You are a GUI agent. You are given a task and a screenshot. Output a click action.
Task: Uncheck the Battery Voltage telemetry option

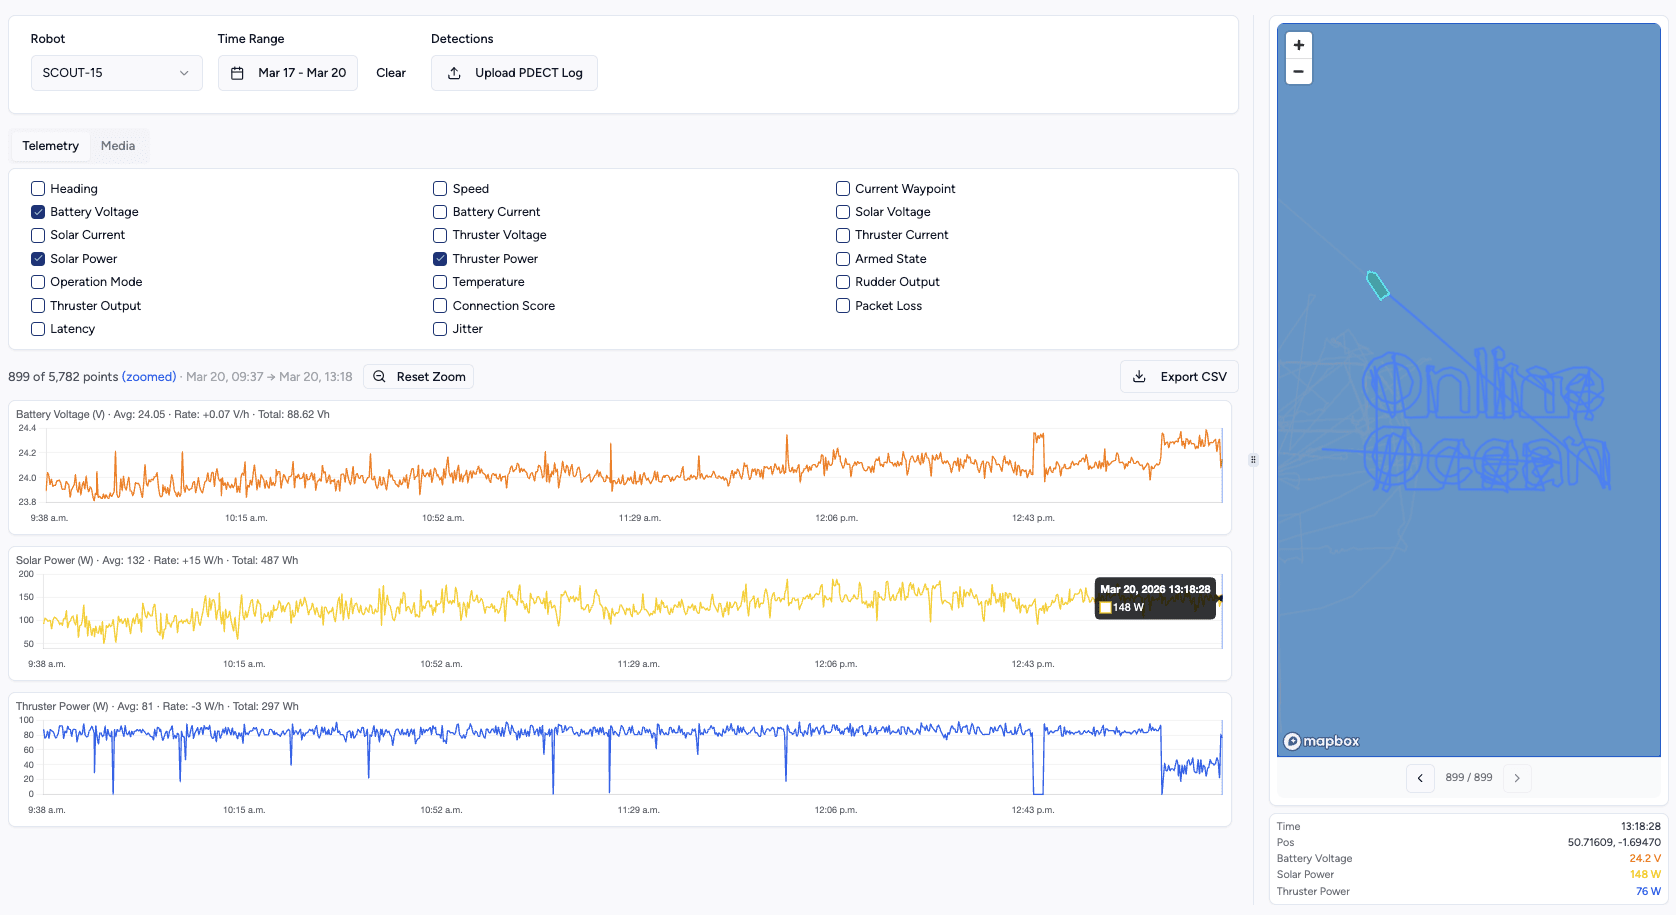point(37,211)
